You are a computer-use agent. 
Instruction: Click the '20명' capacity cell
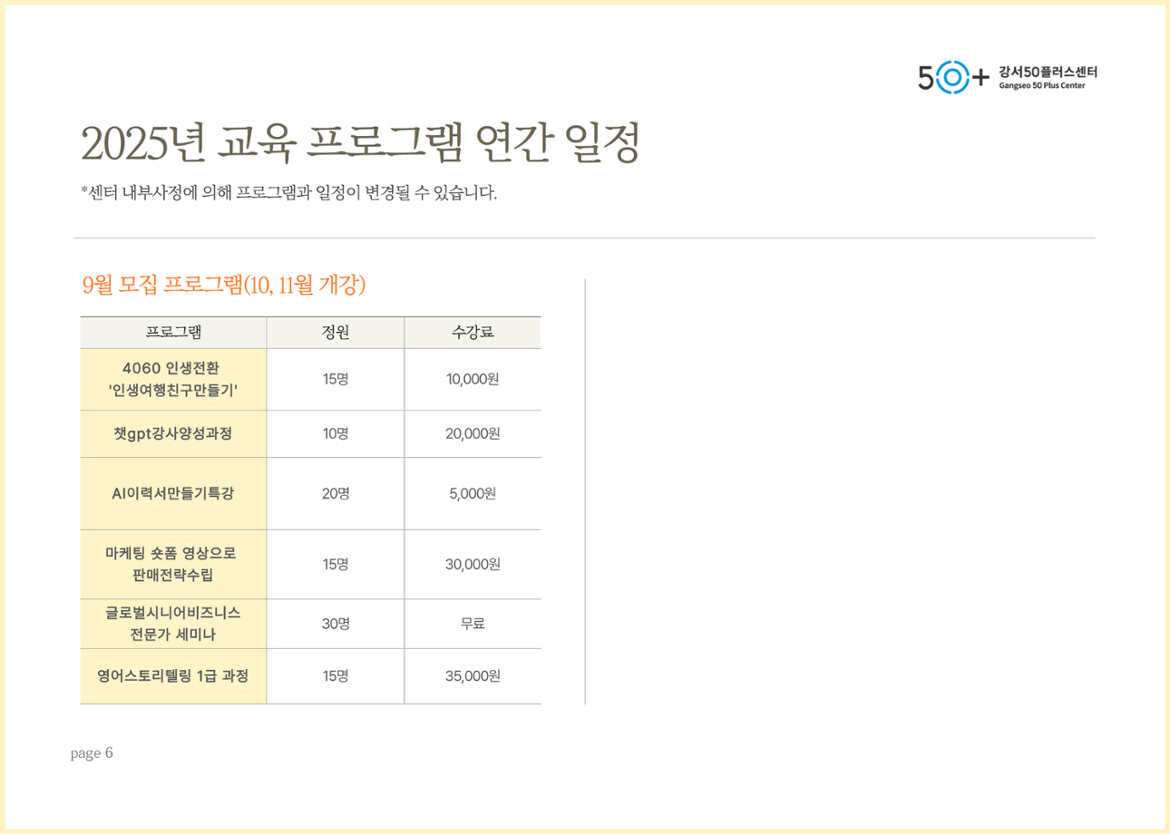click(336, 494)
